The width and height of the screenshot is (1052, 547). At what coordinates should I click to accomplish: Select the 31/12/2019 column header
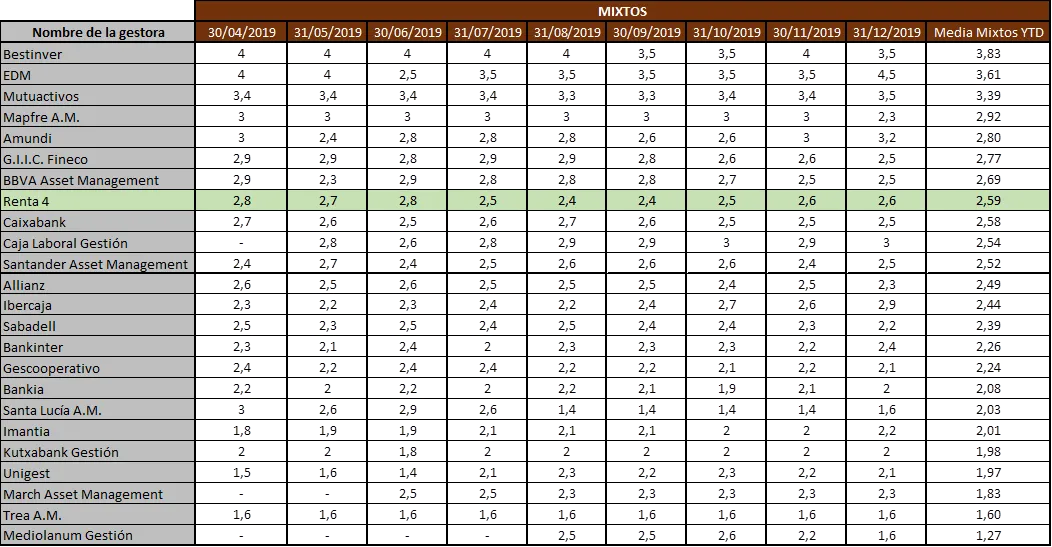[x=886, y=32]
